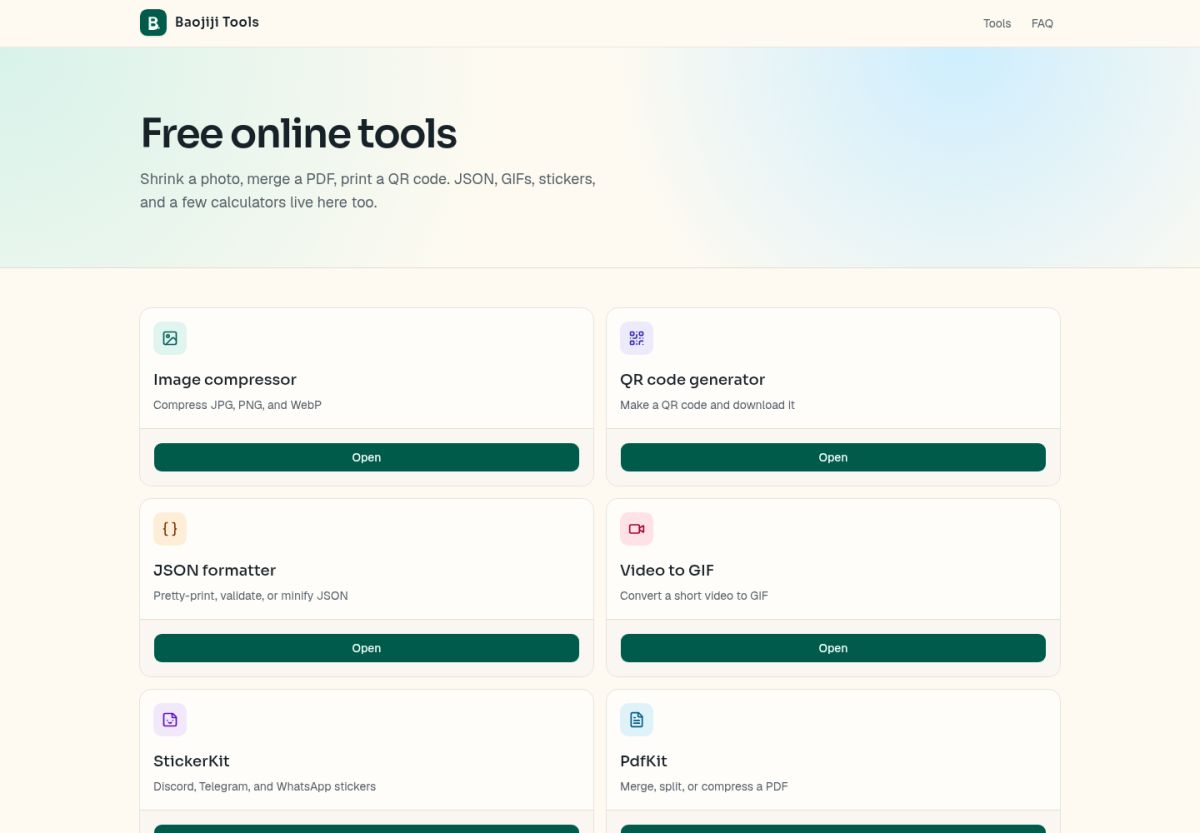
Task: Open the QR code generator tool
Action: (x=833, y=457)
